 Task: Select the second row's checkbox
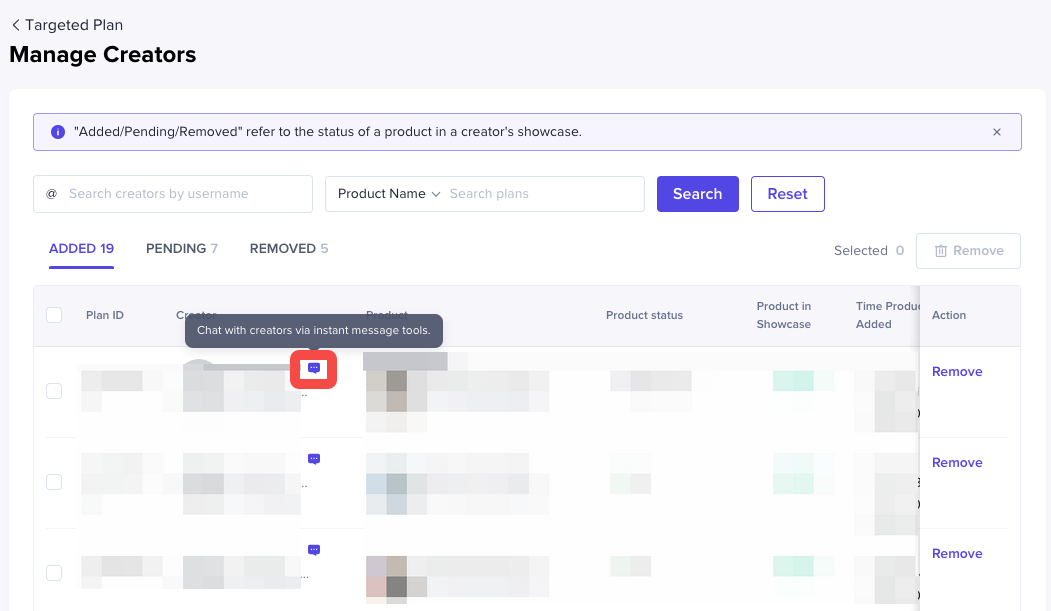[54, 482]
